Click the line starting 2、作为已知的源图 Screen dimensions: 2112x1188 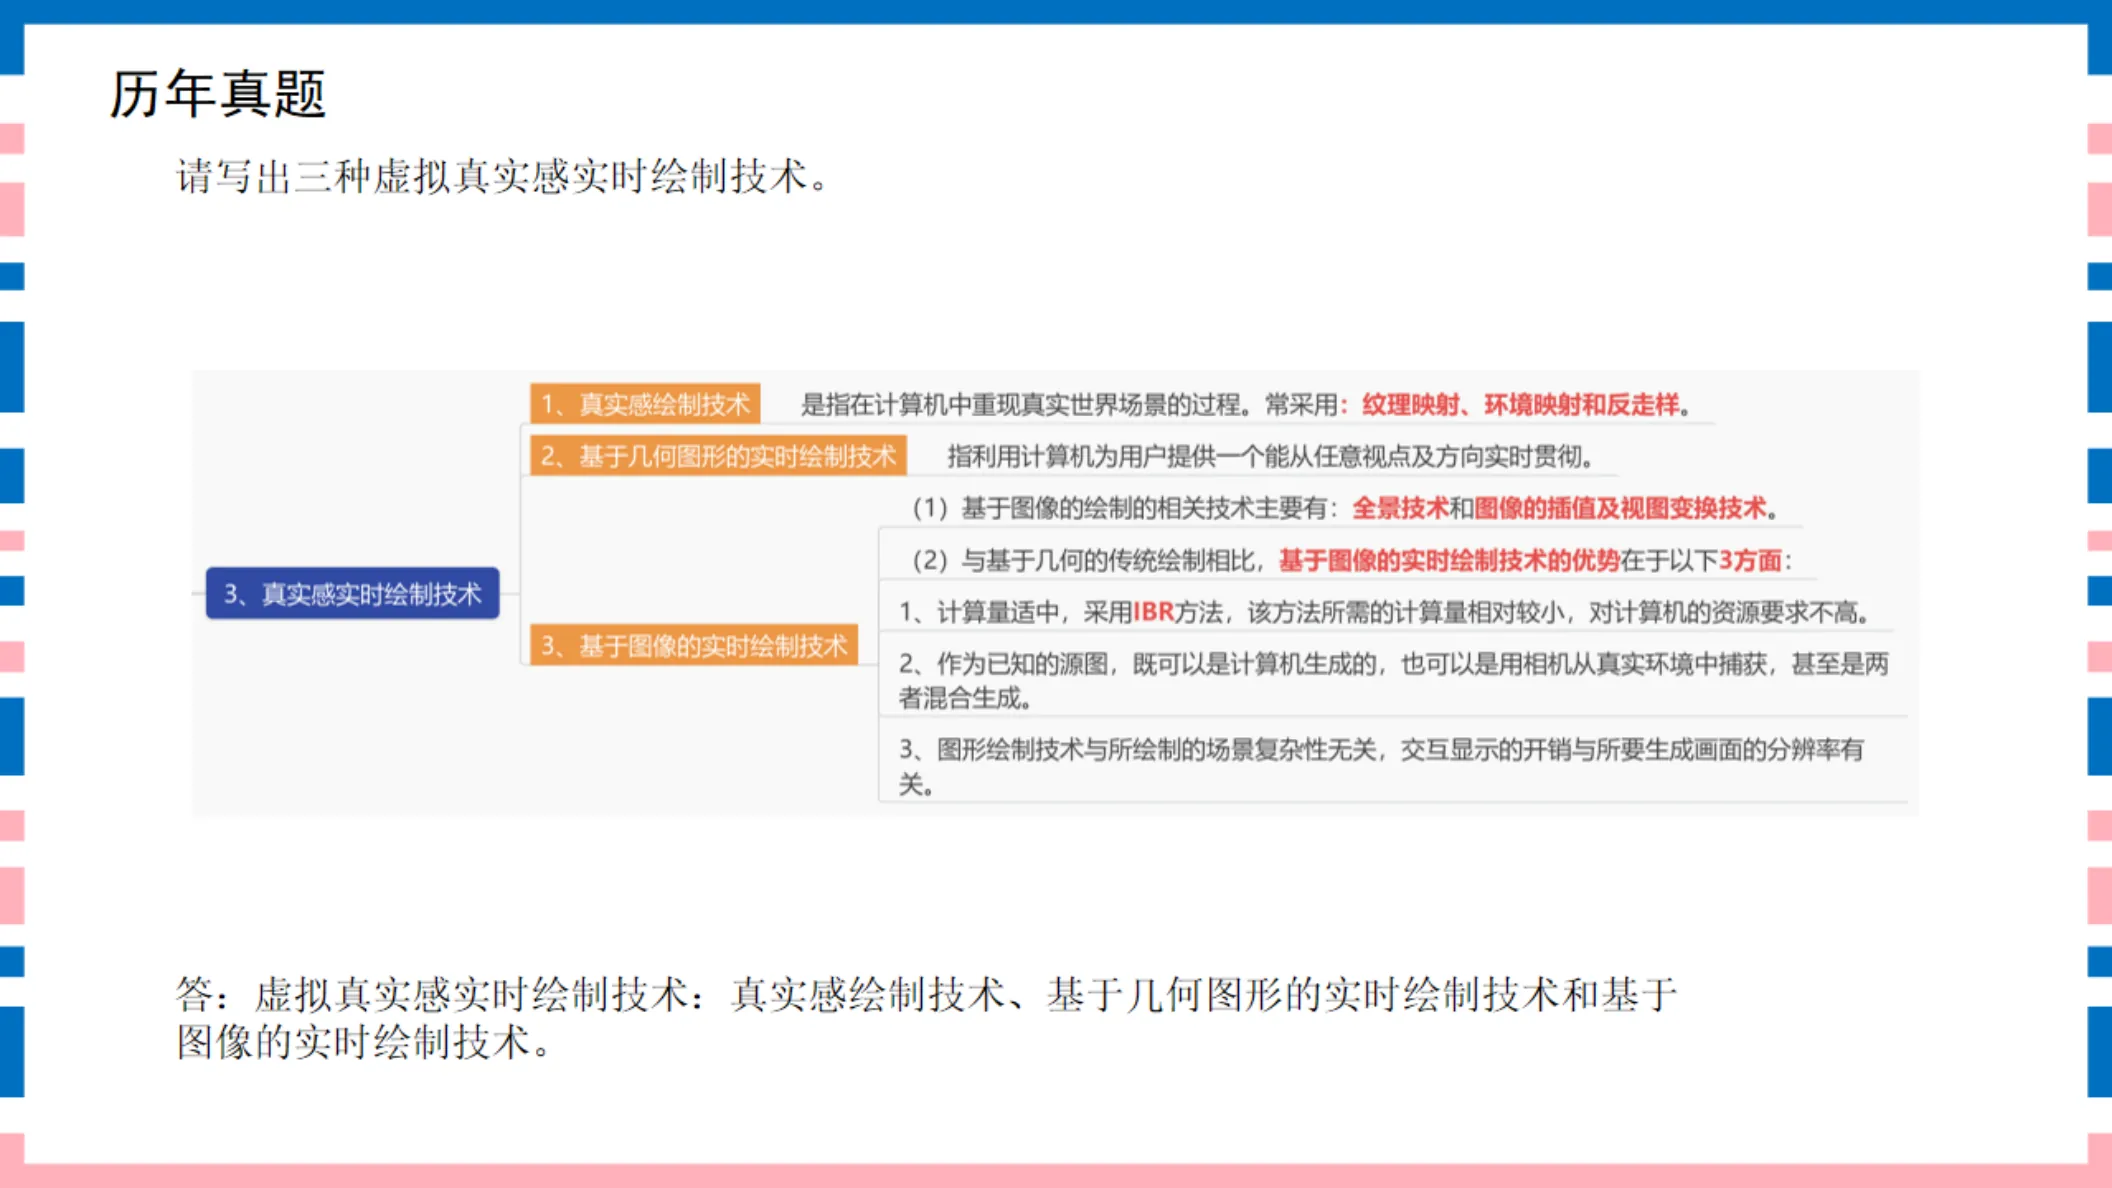pyautogui.click(x=1393, y=680)
